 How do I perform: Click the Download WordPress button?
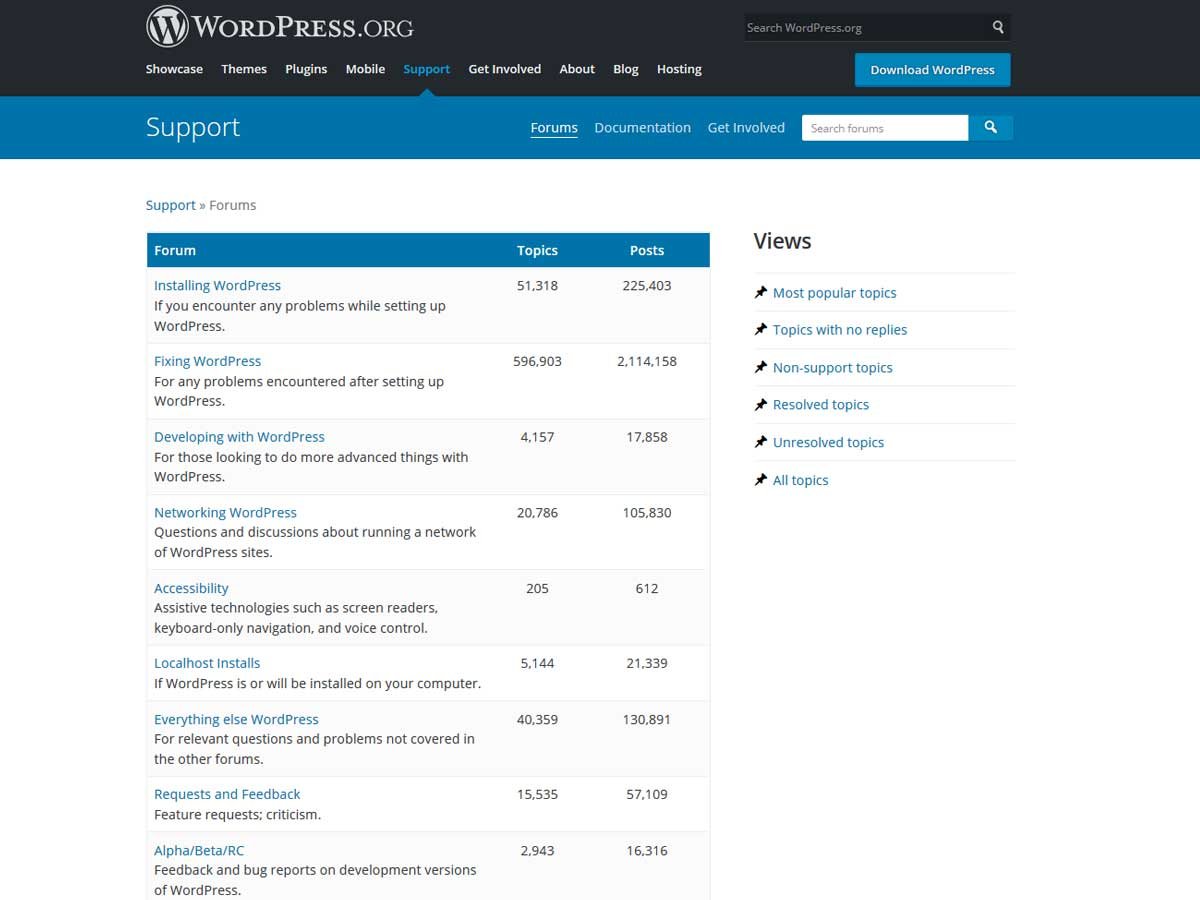(932, 70)
